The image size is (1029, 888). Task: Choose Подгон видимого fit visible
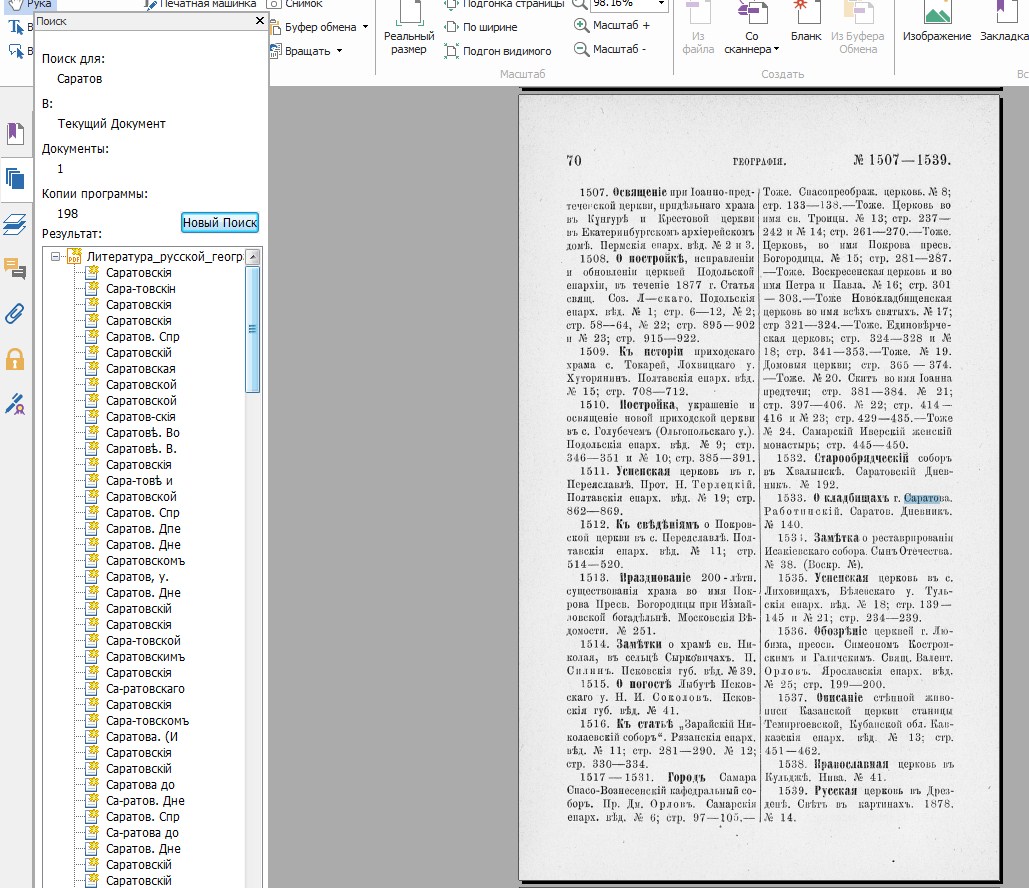(x=498, y=51)
